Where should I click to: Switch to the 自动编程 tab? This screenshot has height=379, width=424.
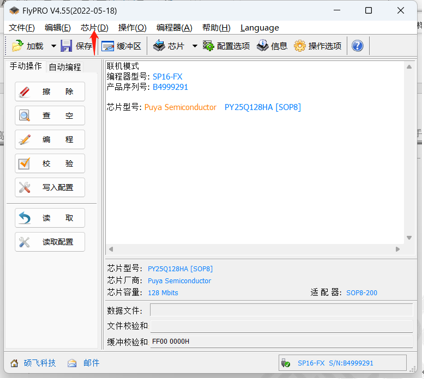[65, 67]
